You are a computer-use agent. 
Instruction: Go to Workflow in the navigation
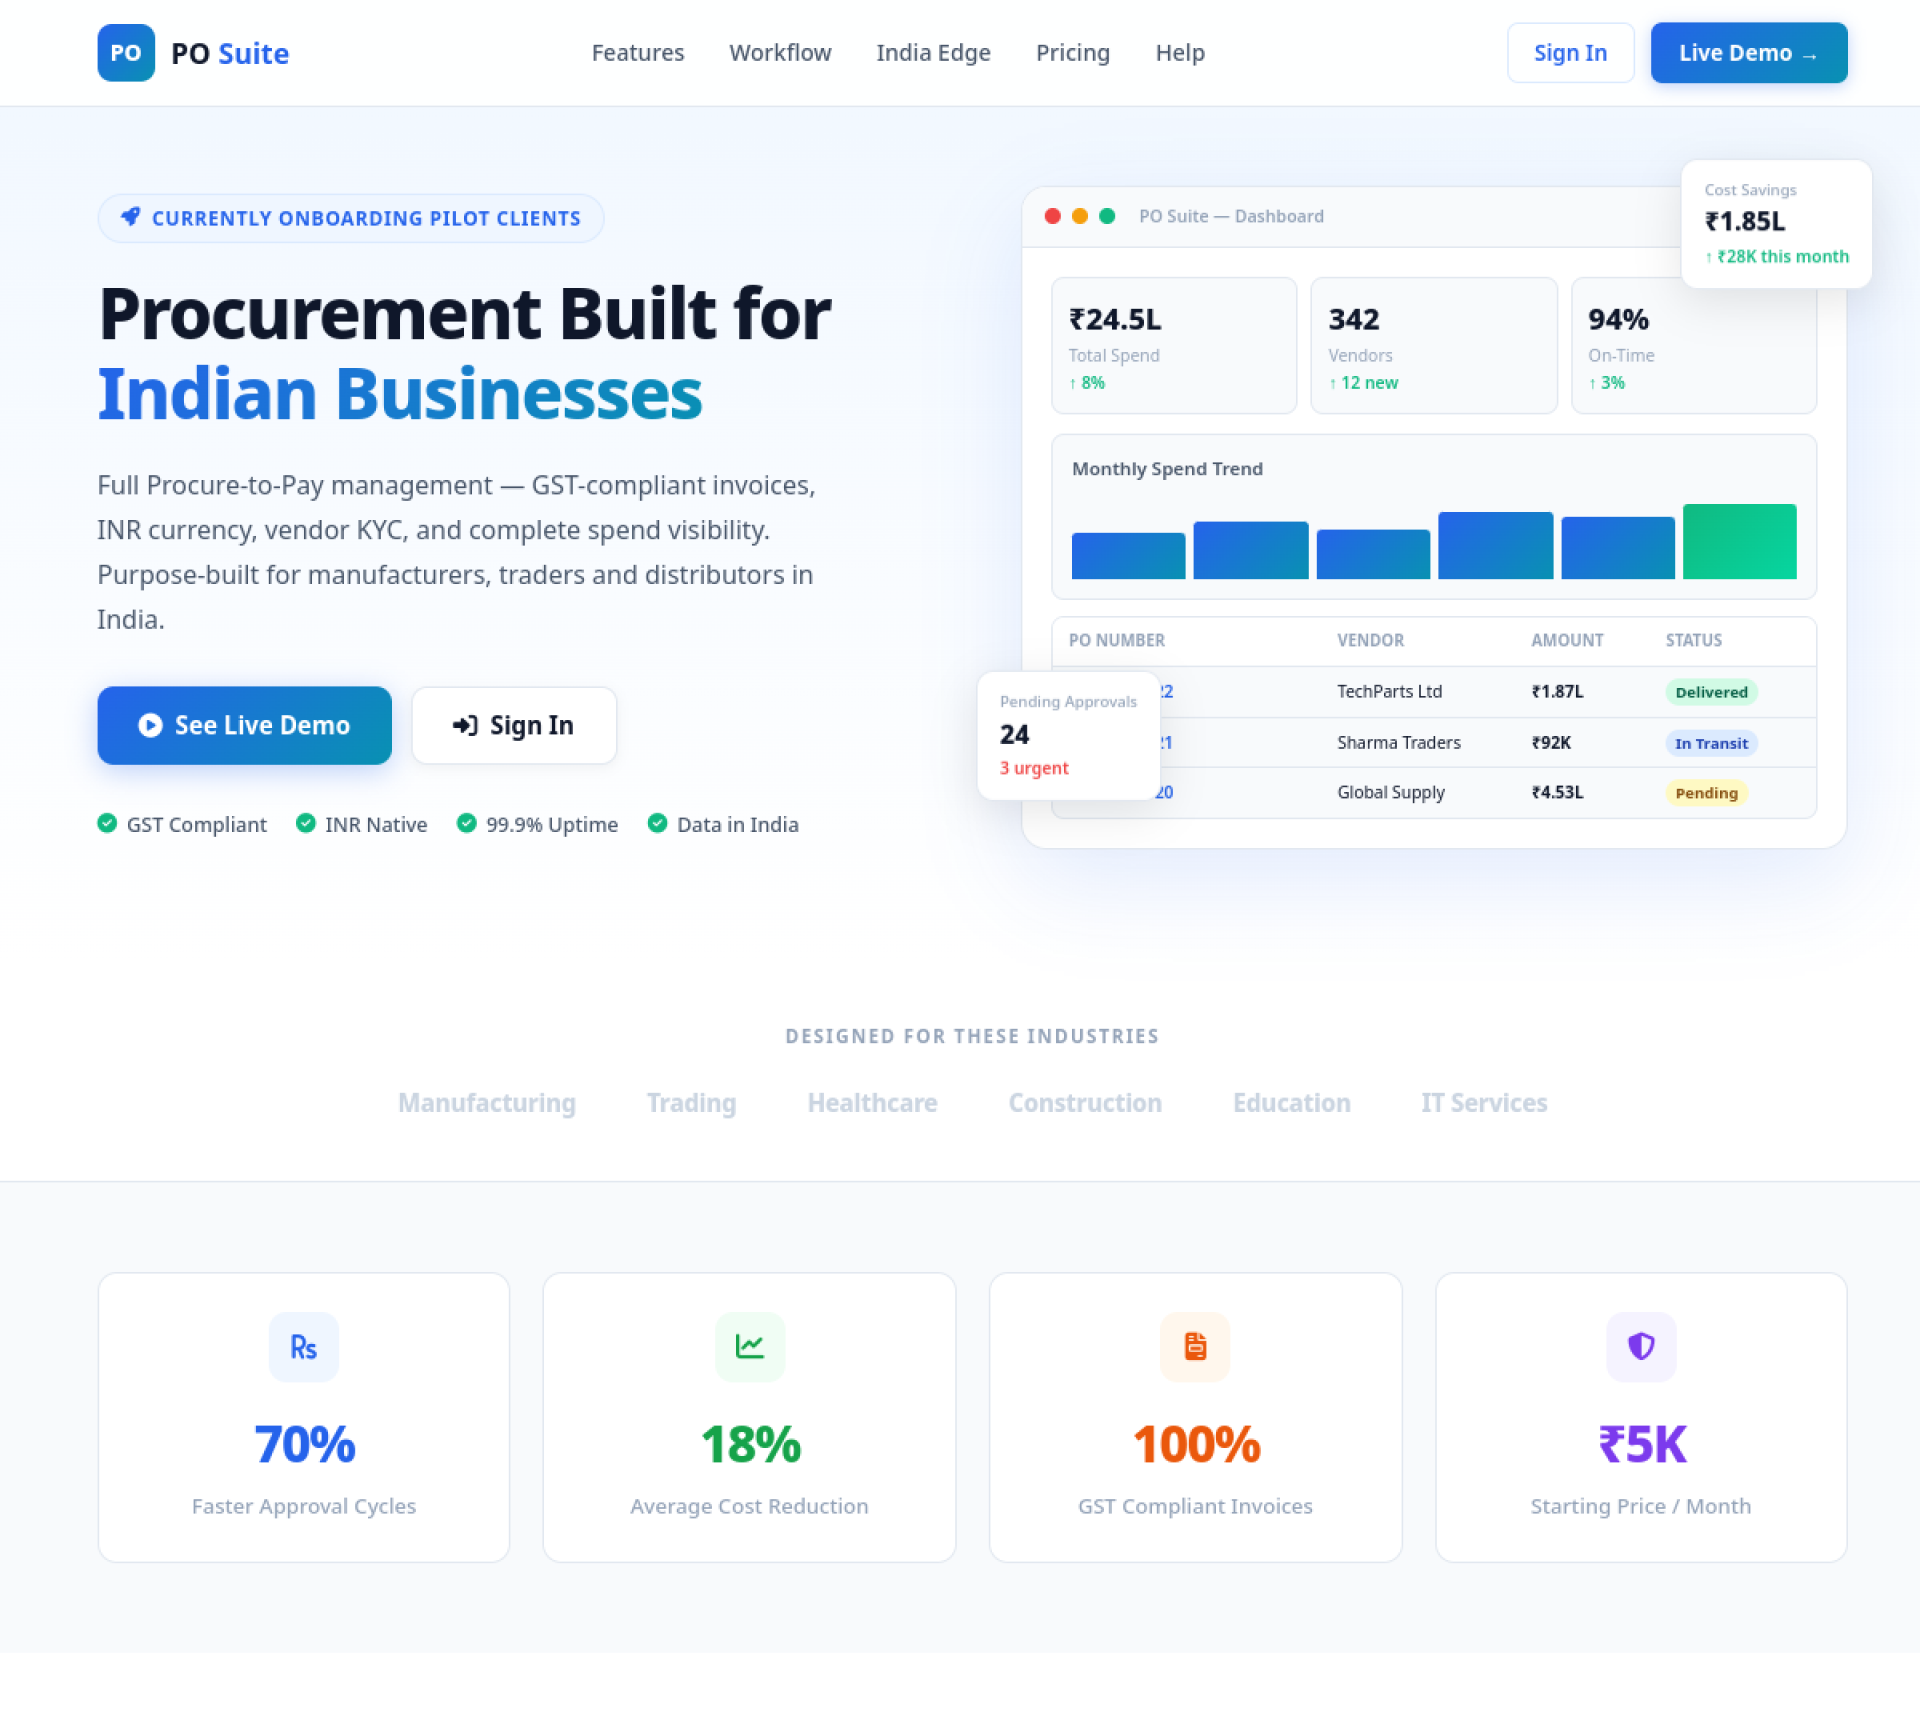[780, 53]
